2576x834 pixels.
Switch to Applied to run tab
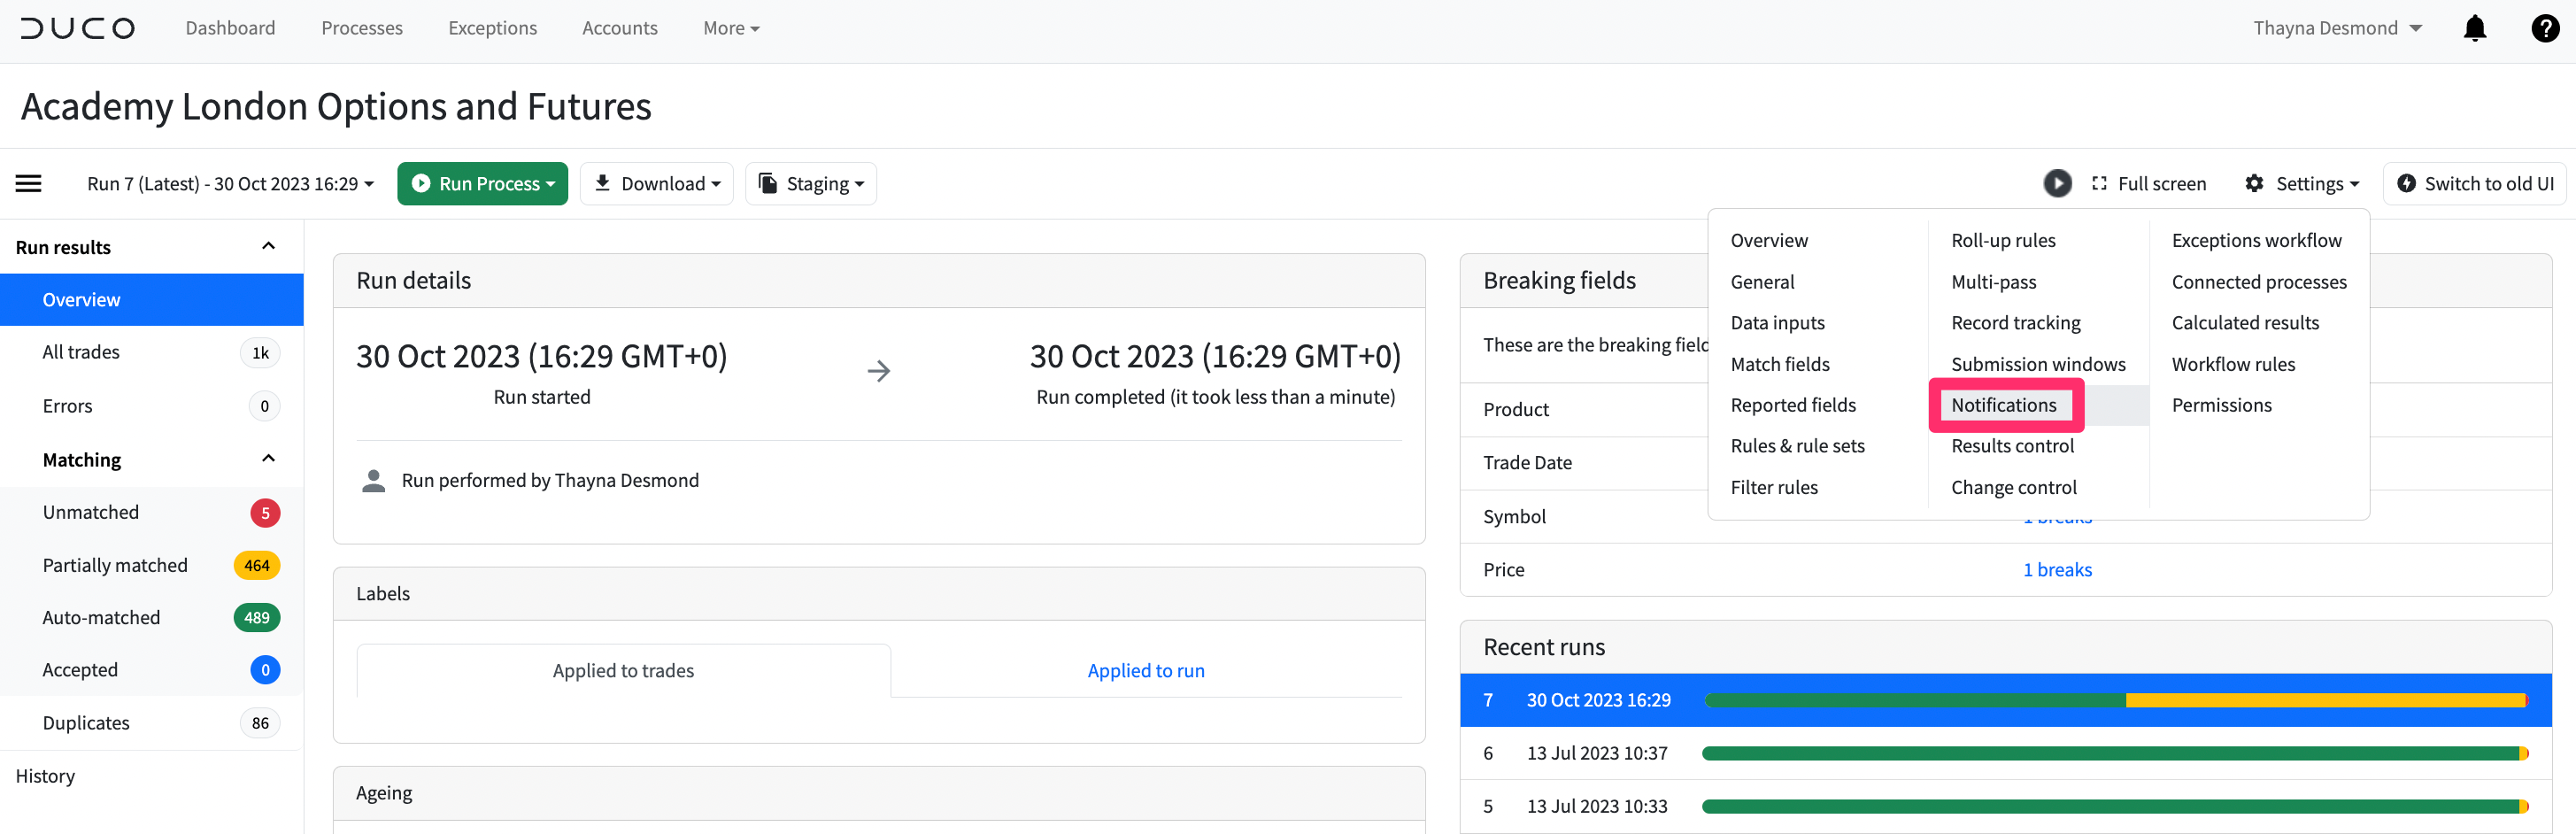tap(1146, 671)
